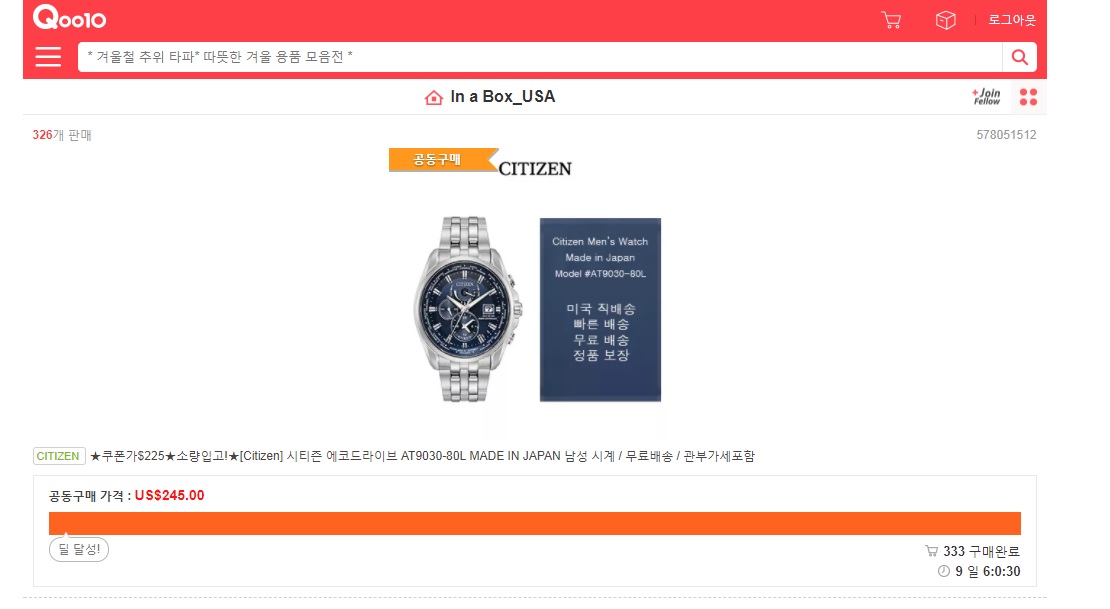Open the In a Box_USA shop title
1110x609 pixels.
(x=503, y=97)
